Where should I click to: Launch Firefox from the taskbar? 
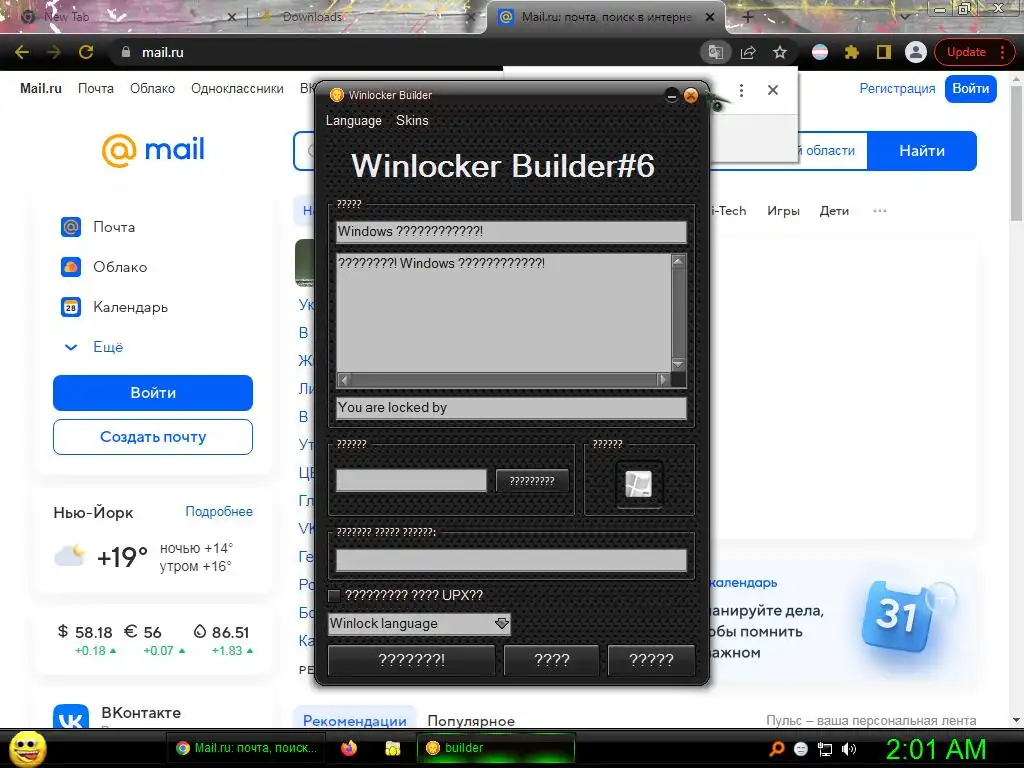349,748
